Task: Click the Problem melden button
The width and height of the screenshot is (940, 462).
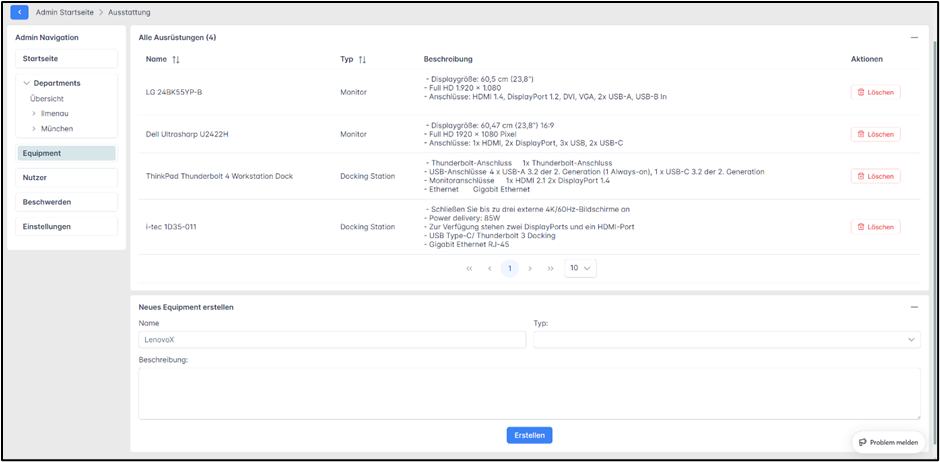Action: (888, 442)
